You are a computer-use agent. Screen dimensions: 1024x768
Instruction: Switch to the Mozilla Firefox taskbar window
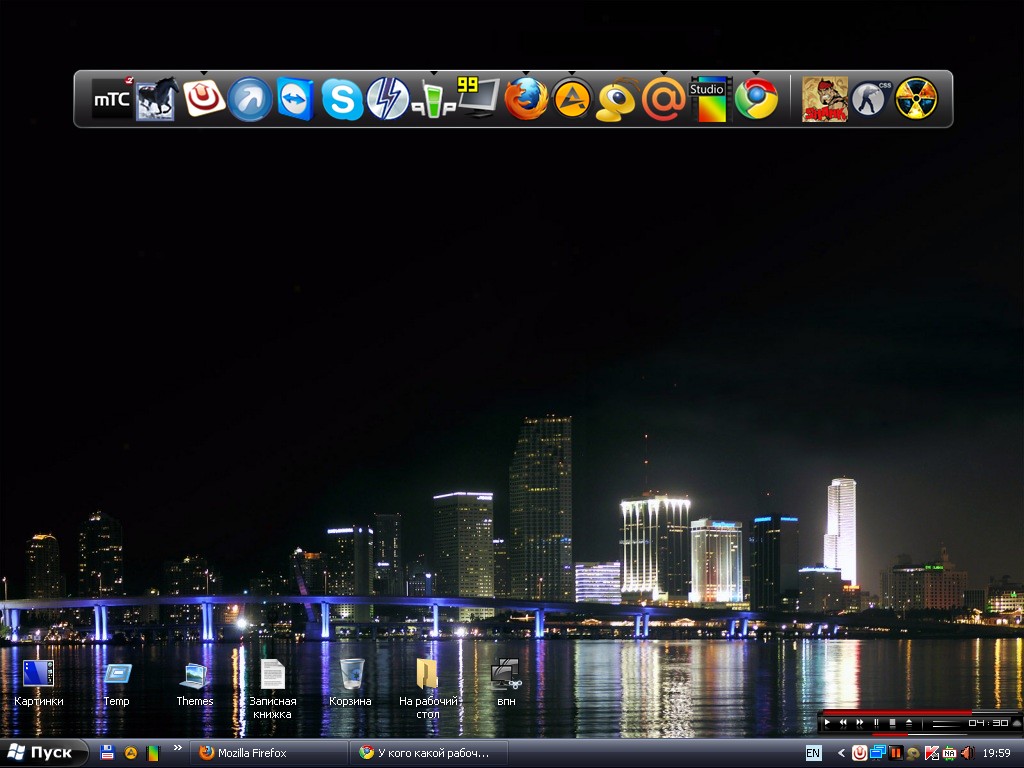pyautogui.click(x=268, y=753)
